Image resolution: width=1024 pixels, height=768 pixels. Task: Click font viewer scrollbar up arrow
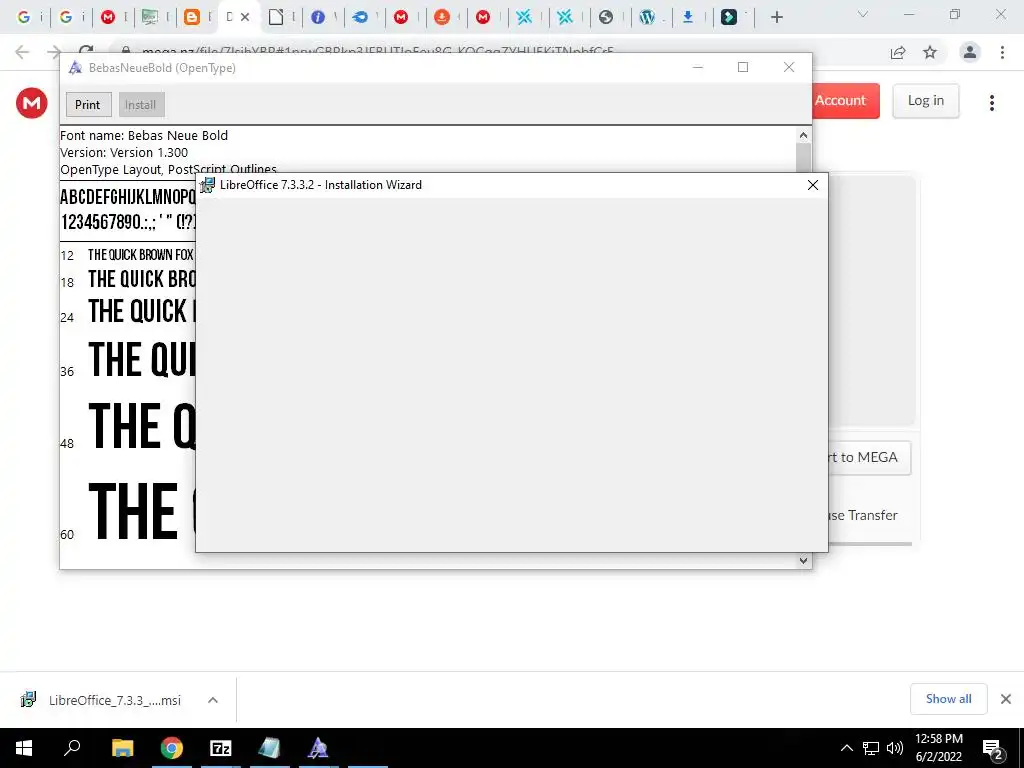point(803,135)
